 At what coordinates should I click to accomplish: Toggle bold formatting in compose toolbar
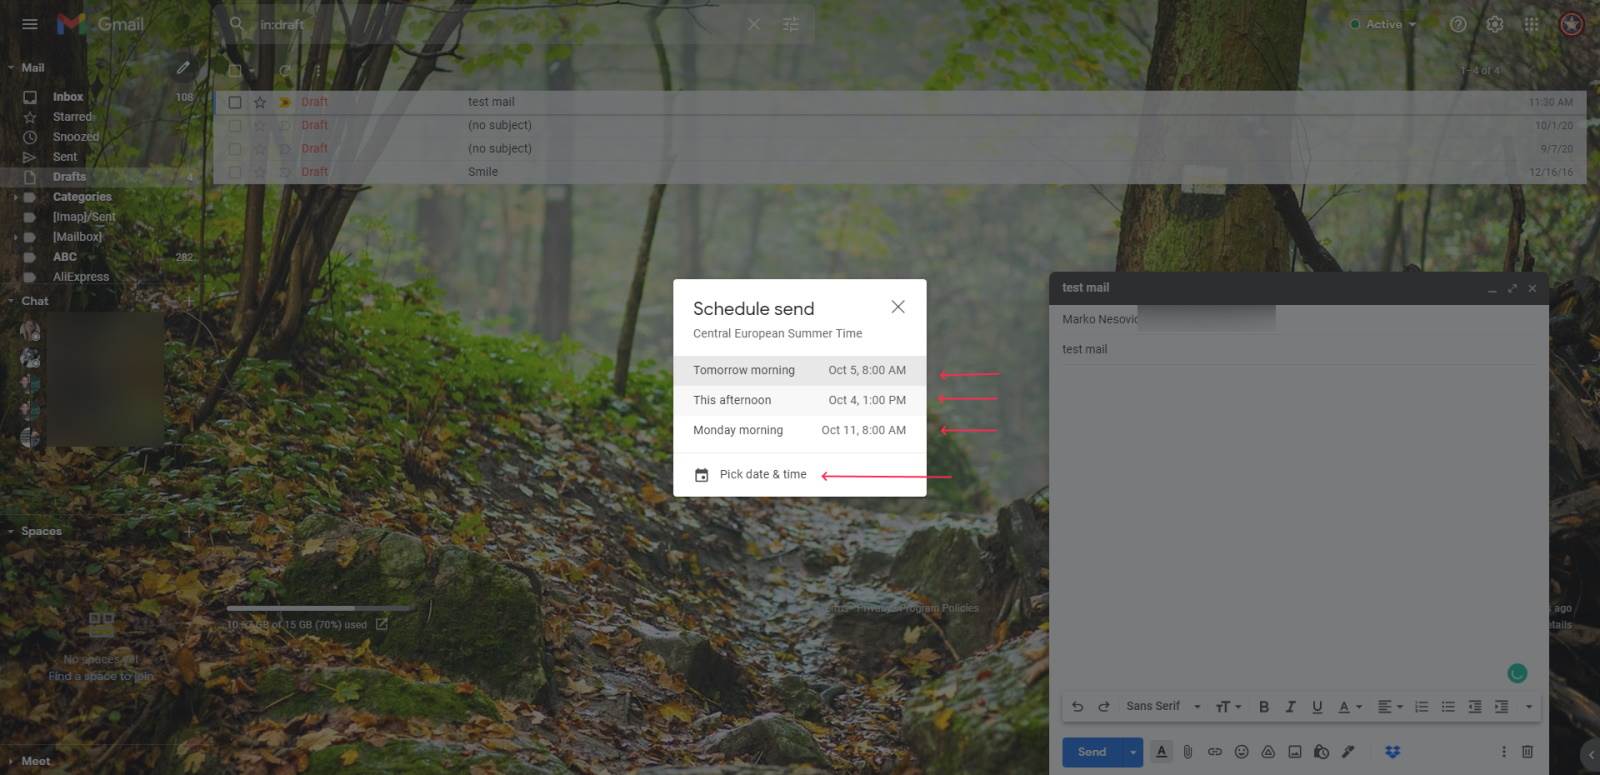pos(1263,706)
